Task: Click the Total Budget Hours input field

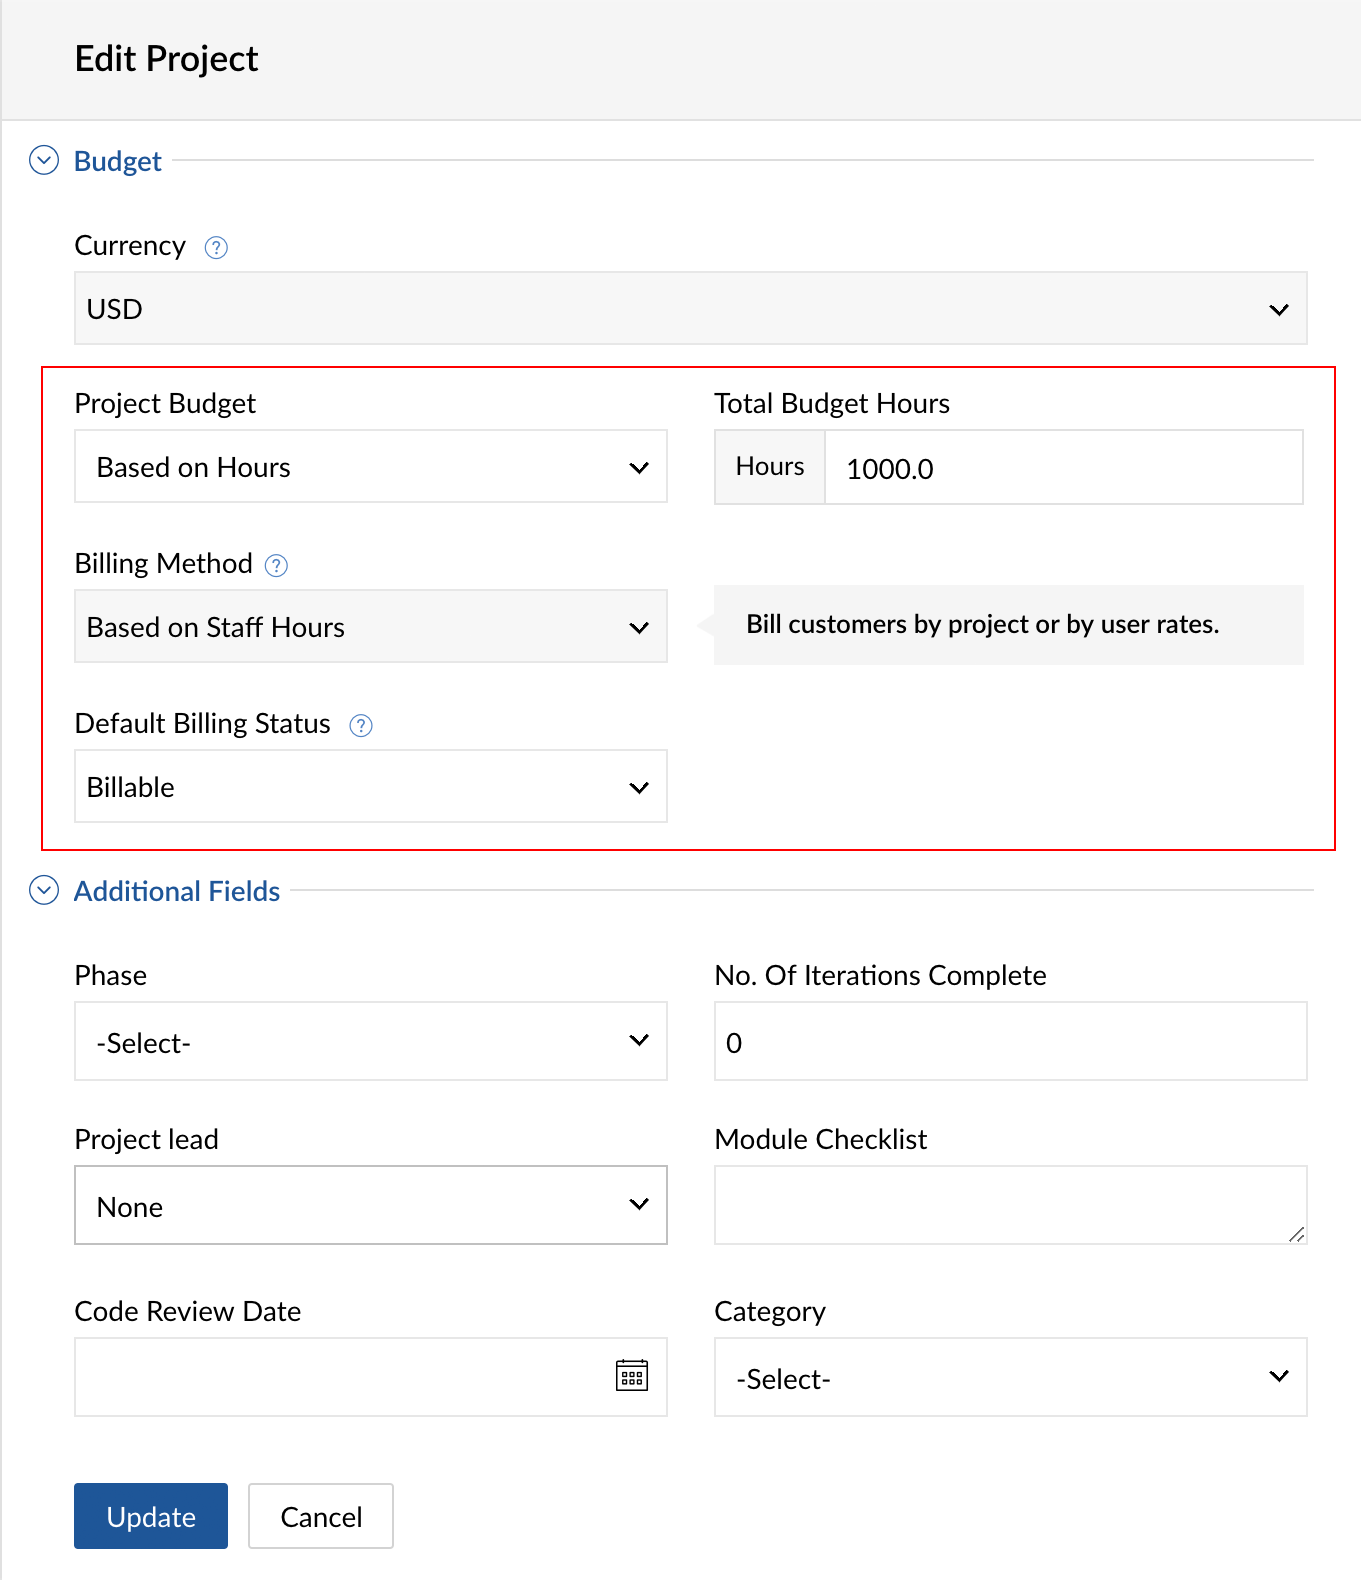Action: click(x=1062, y=468)
